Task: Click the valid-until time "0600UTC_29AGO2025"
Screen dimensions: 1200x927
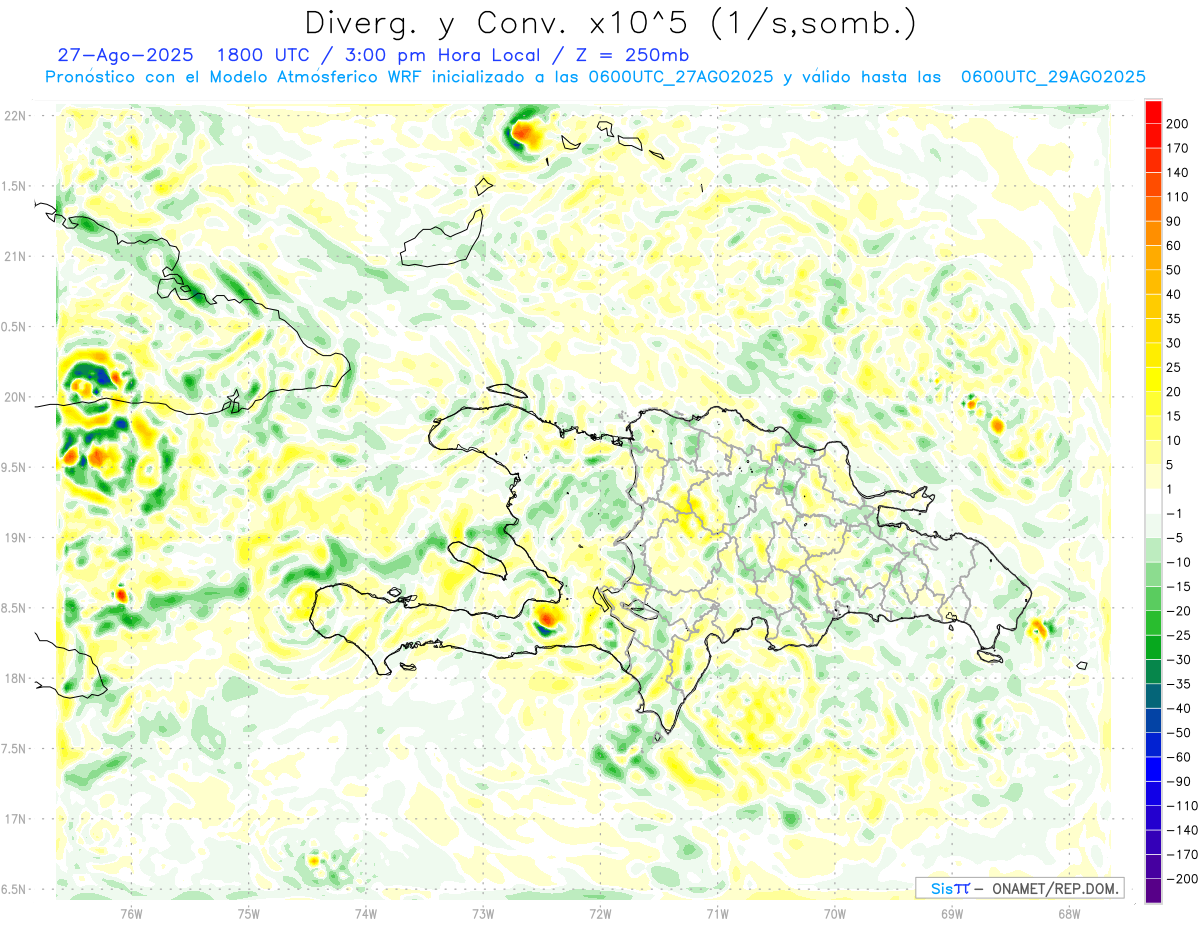Action: point(1053,77)
